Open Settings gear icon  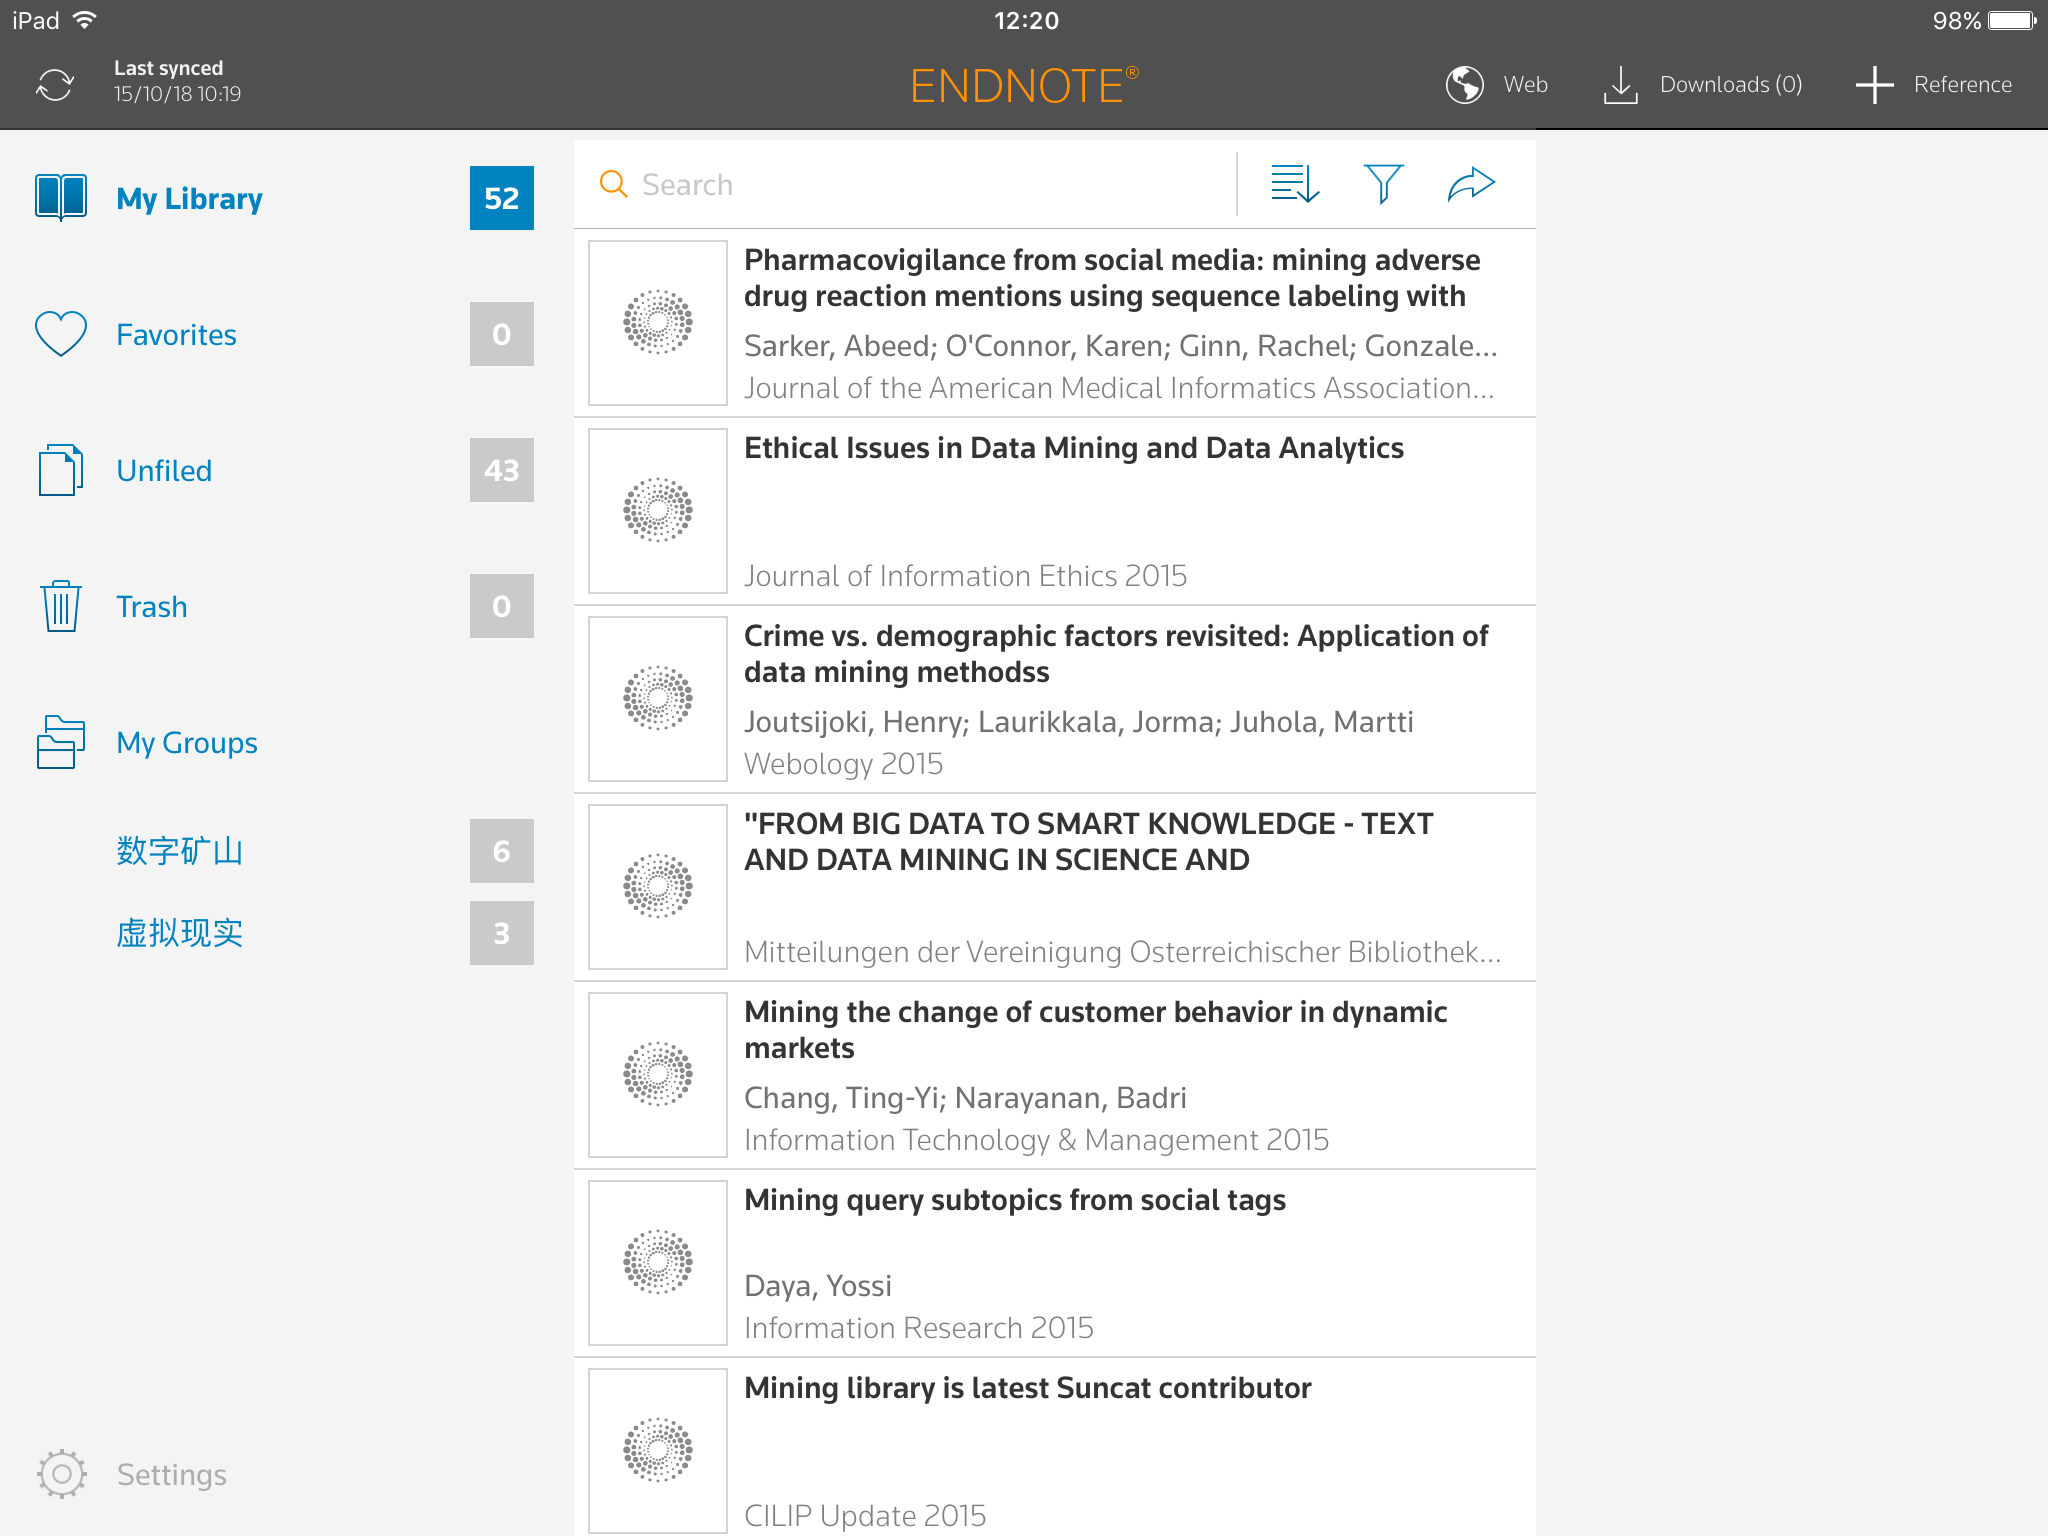(62, 1474)
